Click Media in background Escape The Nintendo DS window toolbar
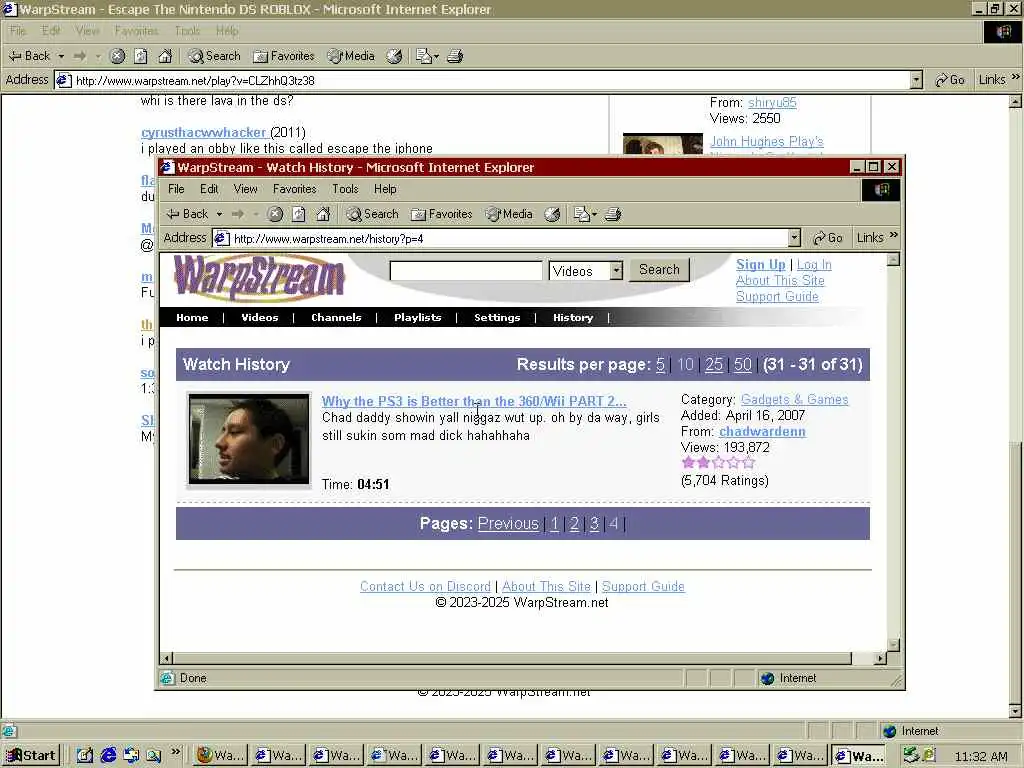The height and width of the screenshot is (768, 1024). point(351,56)
